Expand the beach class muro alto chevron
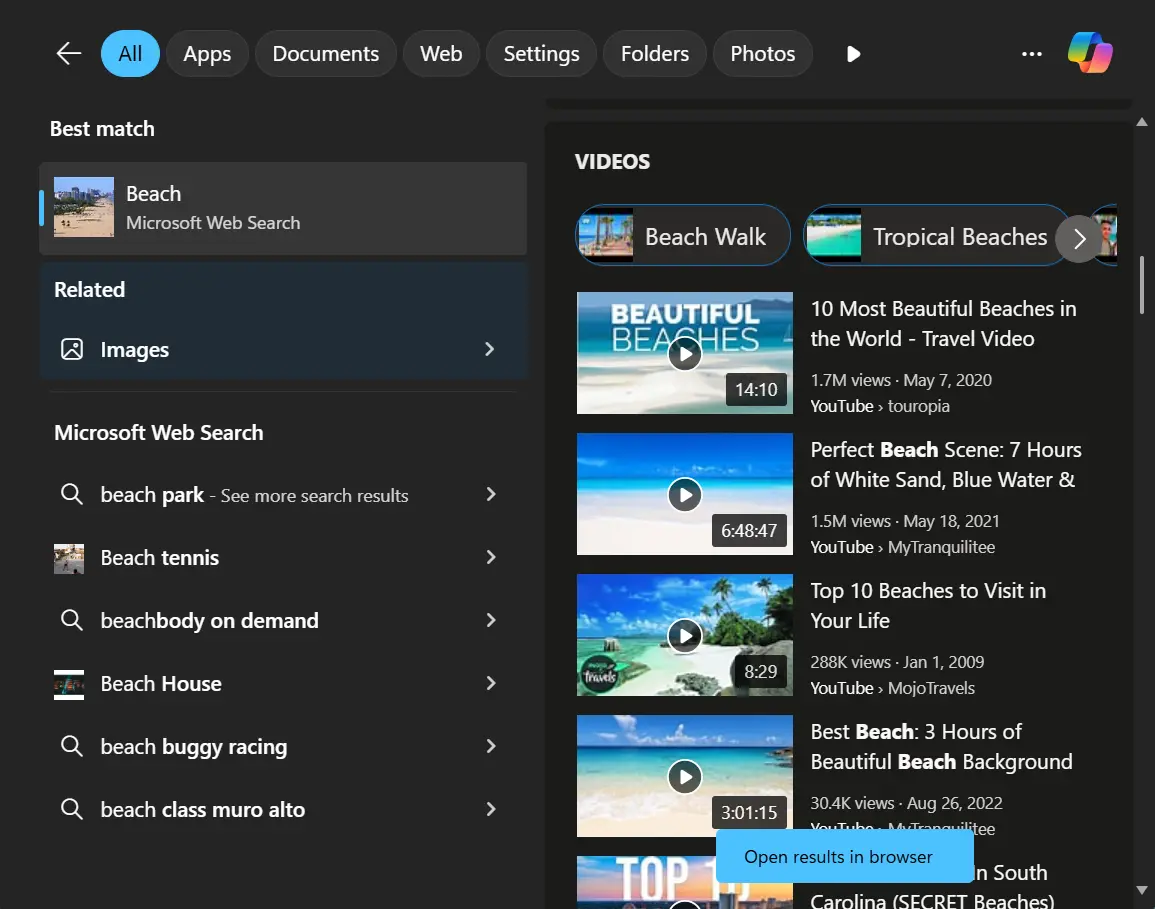Screen dimensions: 1155x909 (491, 810)
